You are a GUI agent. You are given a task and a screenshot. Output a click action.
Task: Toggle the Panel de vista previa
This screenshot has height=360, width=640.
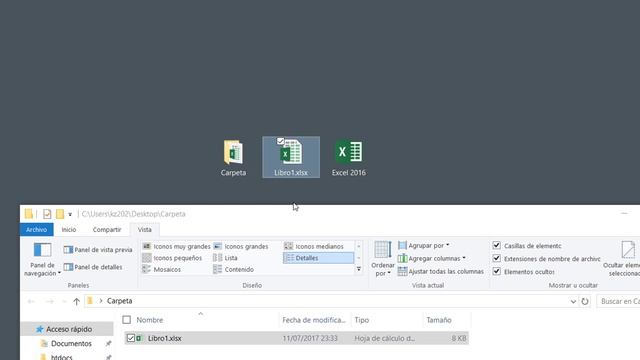98,249
